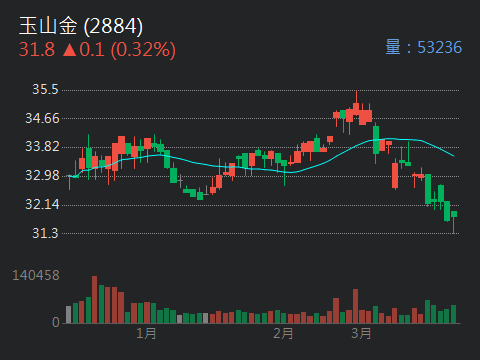Viewport: 480px width, 360px height.
Task: Click the first gray volume bar on the left
Action: tap(69, 314)
